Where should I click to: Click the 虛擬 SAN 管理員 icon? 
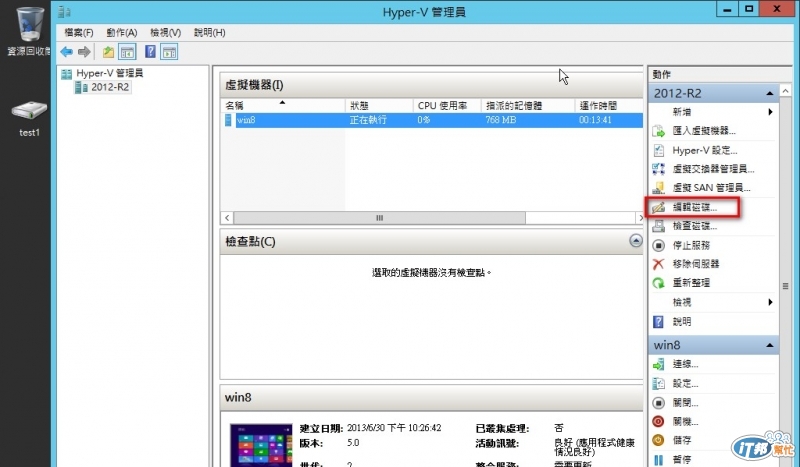tap(659, 188)
